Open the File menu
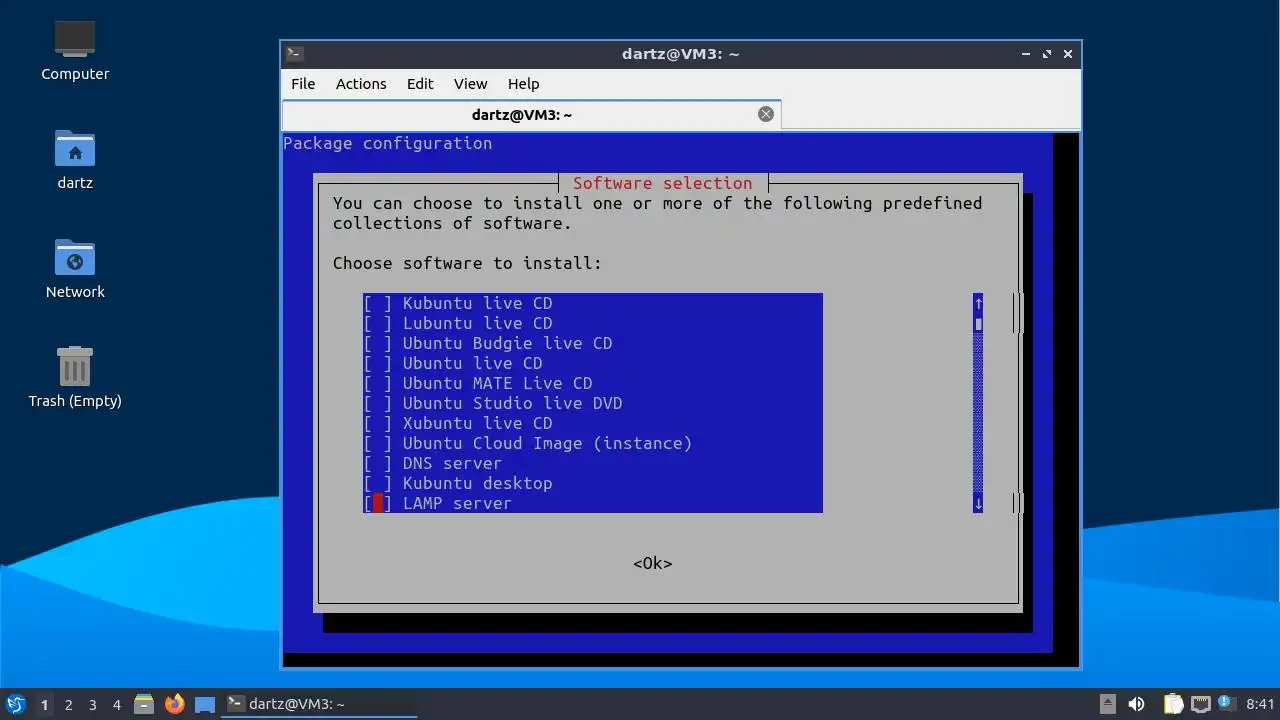The height and width of the screenshot is (720, 1280). click(x=303, y=84)
